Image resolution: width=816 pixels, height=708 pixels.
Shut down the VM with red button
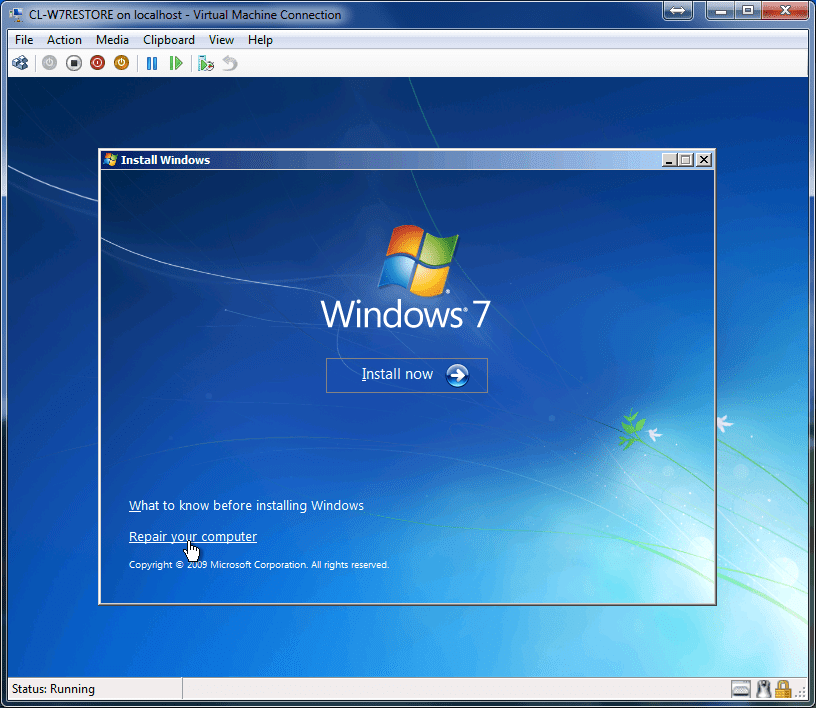click(97, 64)
